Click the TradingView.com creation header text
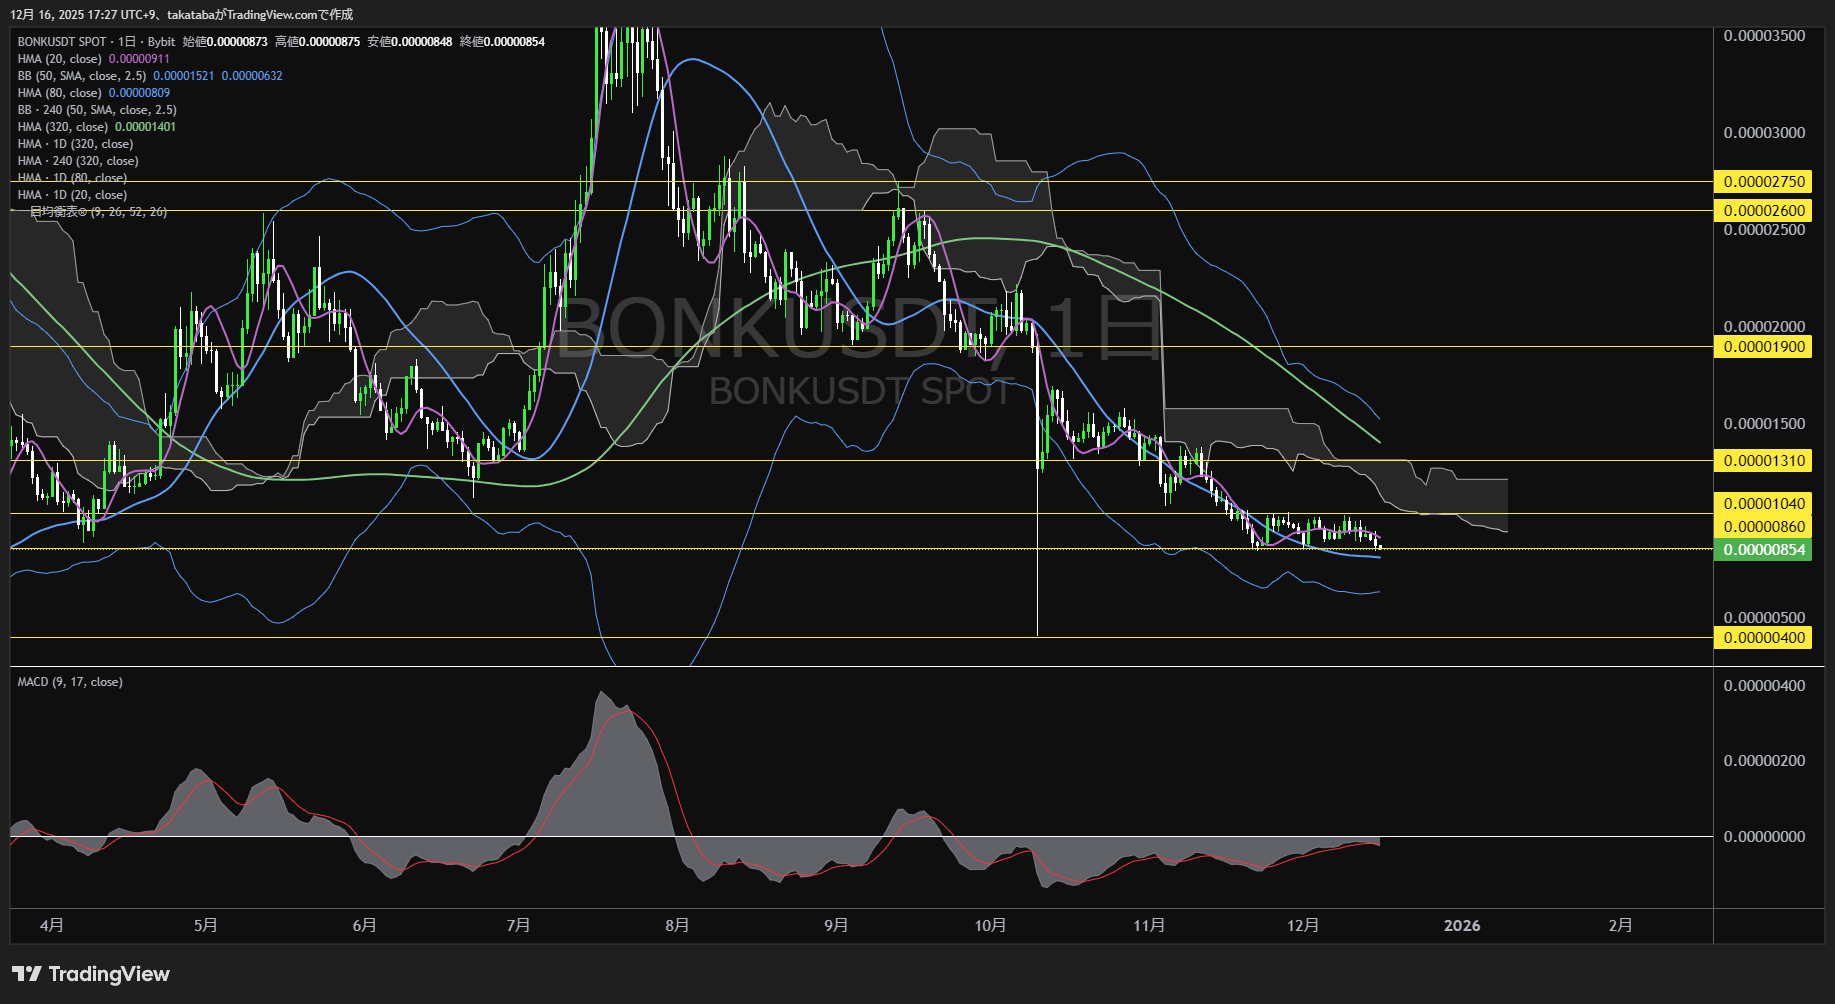This screenshot has width=1835, height=1004. click(x=260, y=15)
